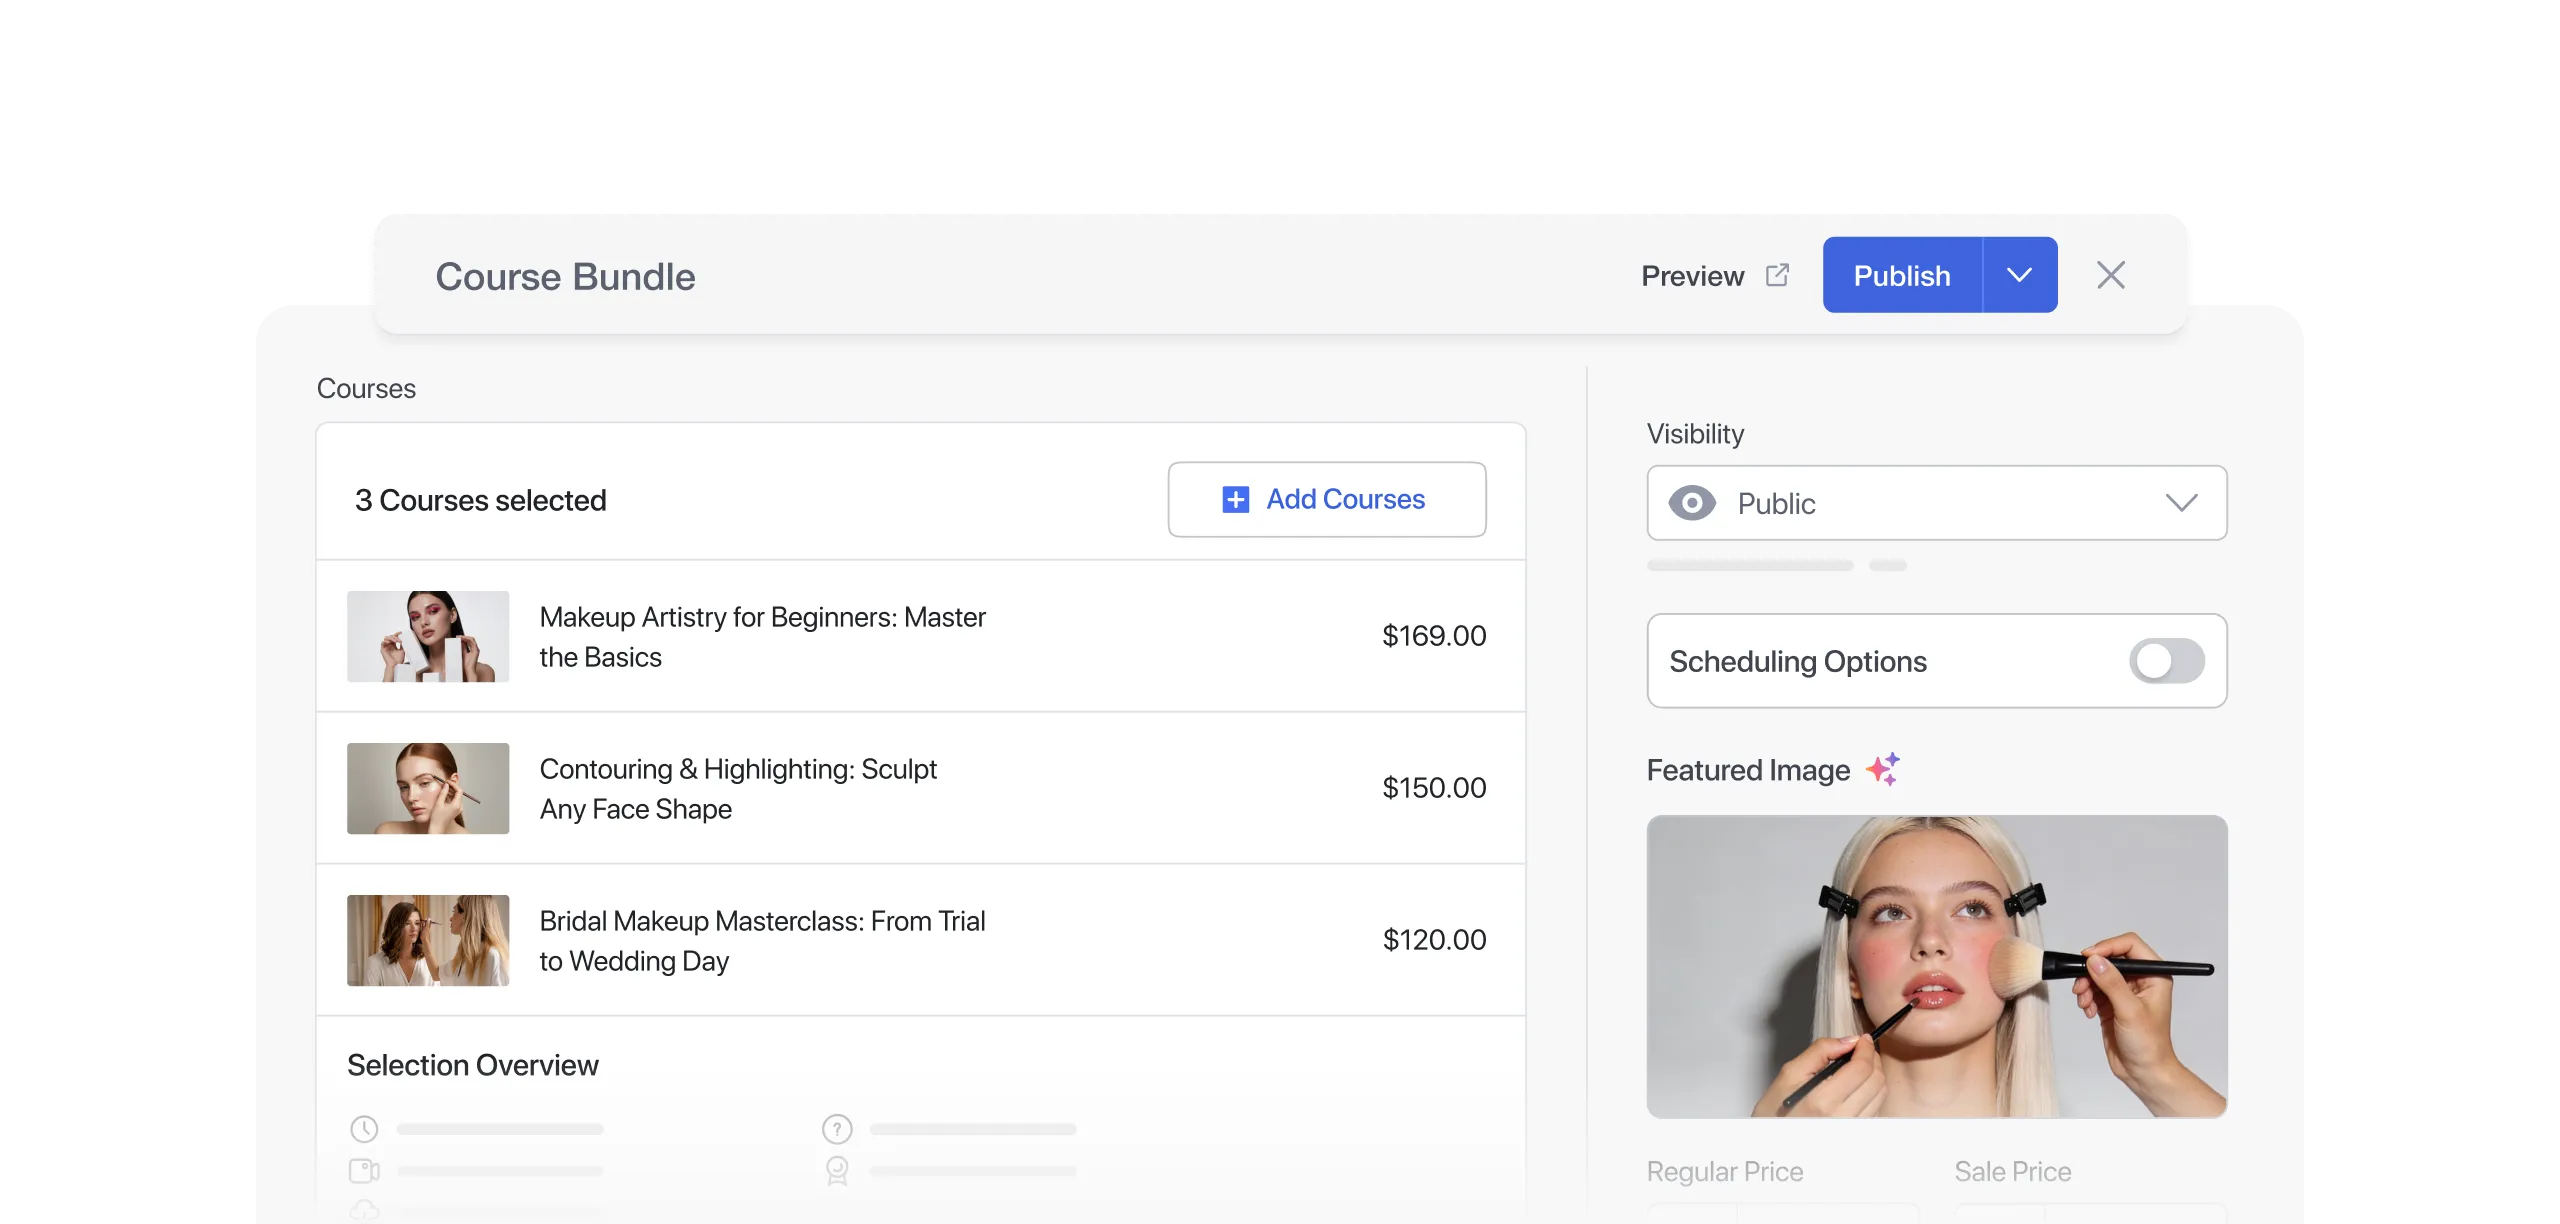Image resolution: width=2560 pixels, height=1224 pixels.
Task: Click the Selection Overview heading
Action: pos(473,1065)
